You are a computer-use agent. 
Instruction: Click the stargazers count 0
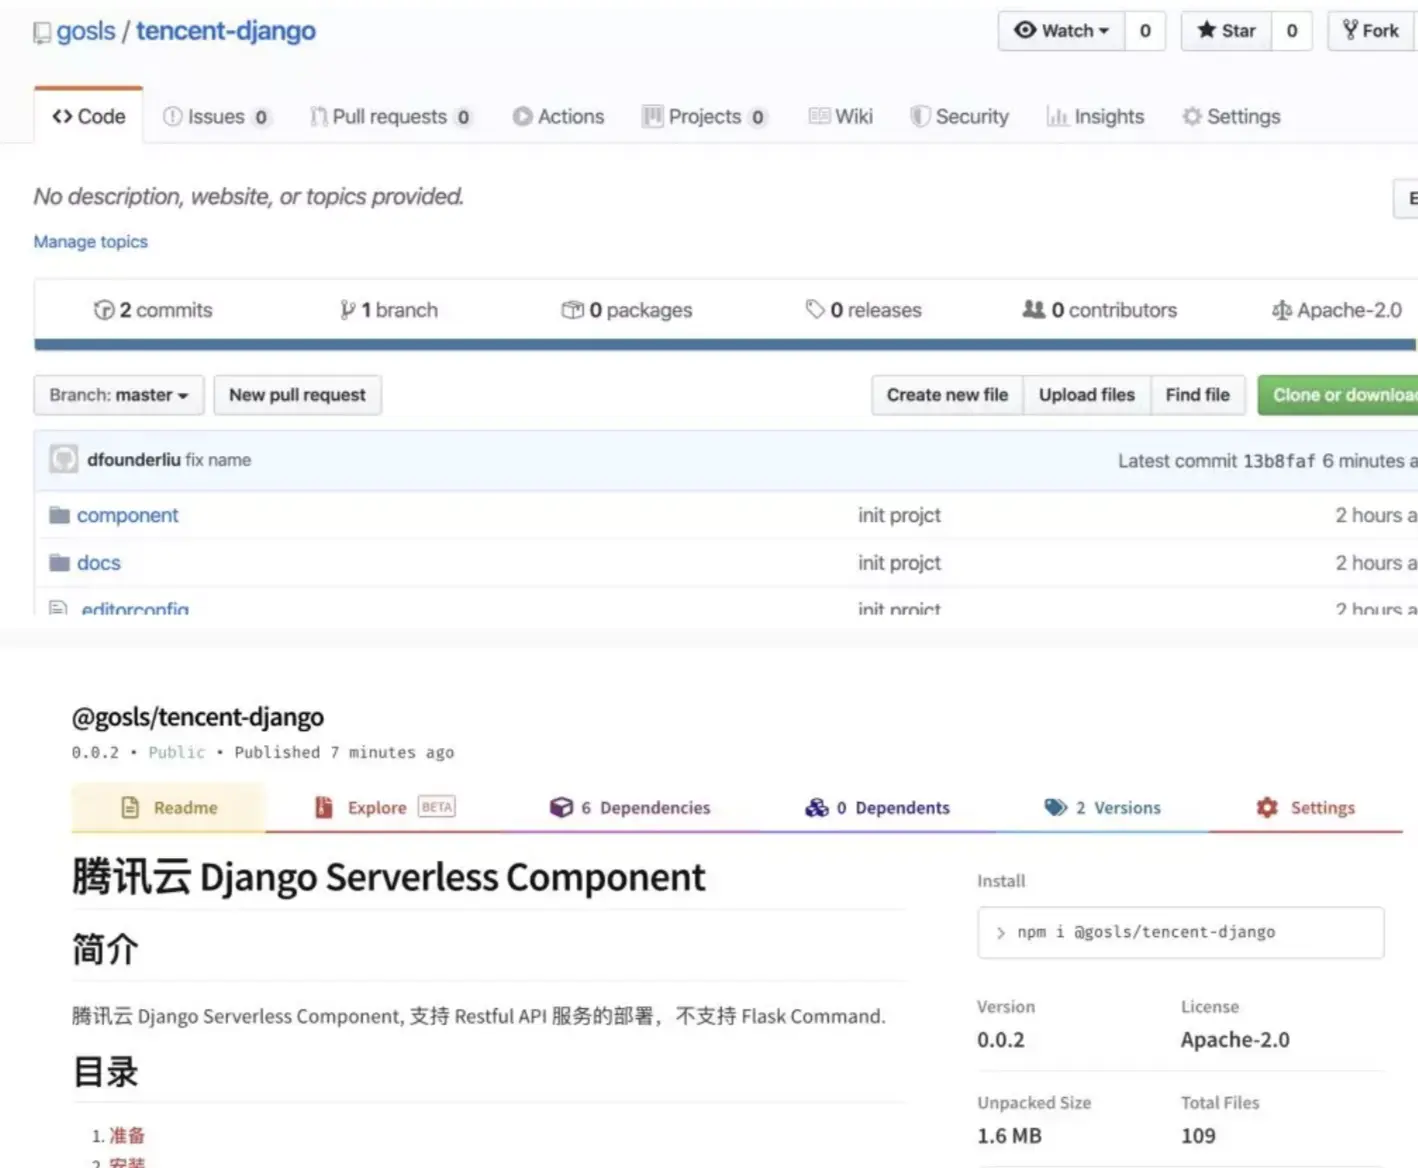(x=1292, y=31)
